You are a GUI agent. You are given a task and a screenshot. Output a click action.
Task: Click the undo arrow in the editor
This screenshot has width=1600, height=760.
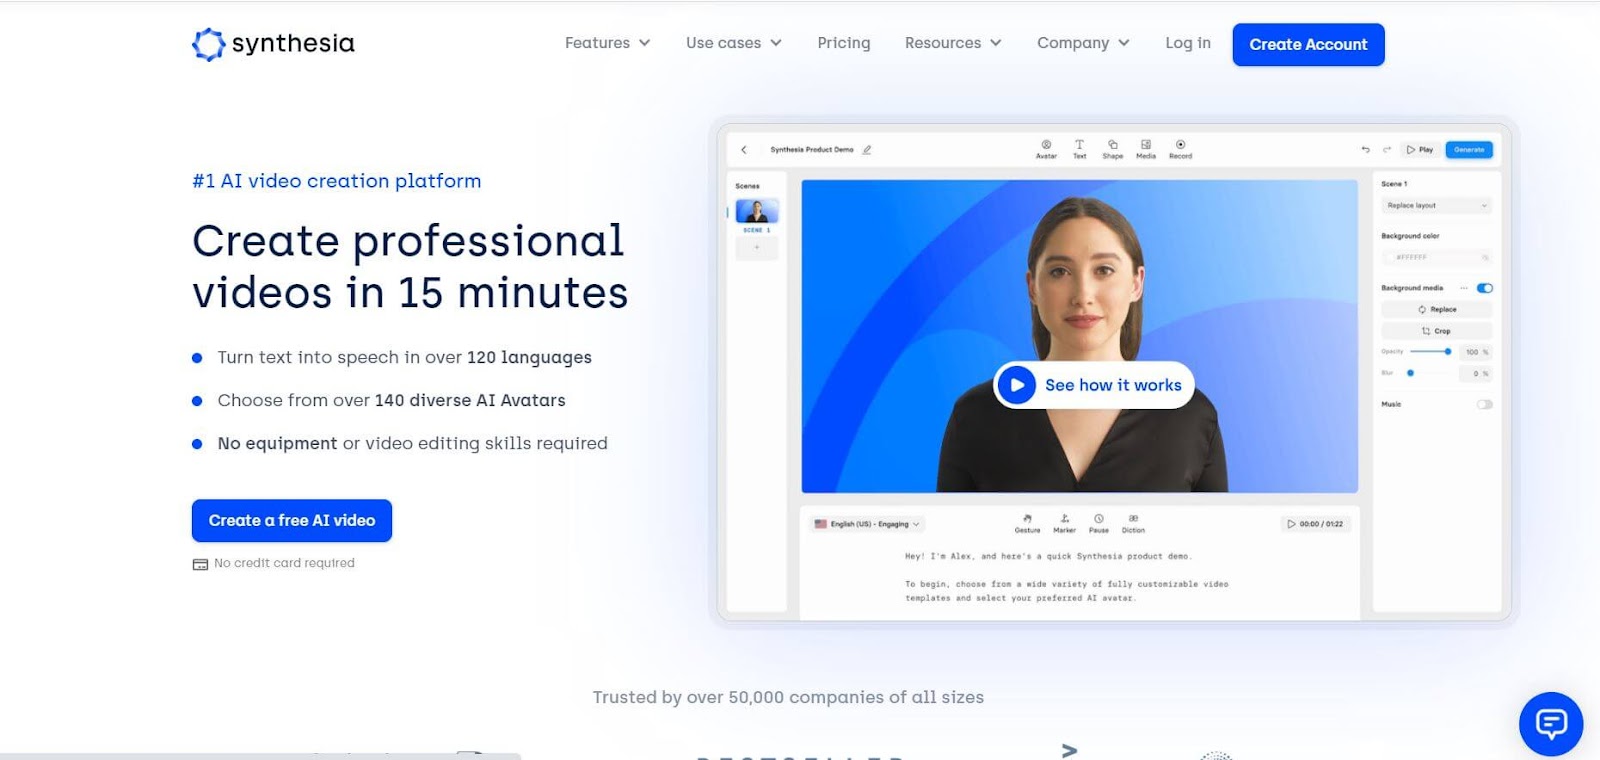[x=1365, y=149]
